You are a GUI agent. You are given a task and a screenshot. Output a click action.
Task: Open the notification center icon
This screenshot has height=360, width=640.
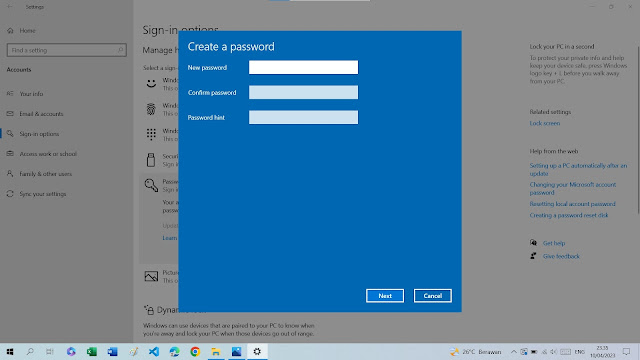pyautogui.click(x=627, y=351)
